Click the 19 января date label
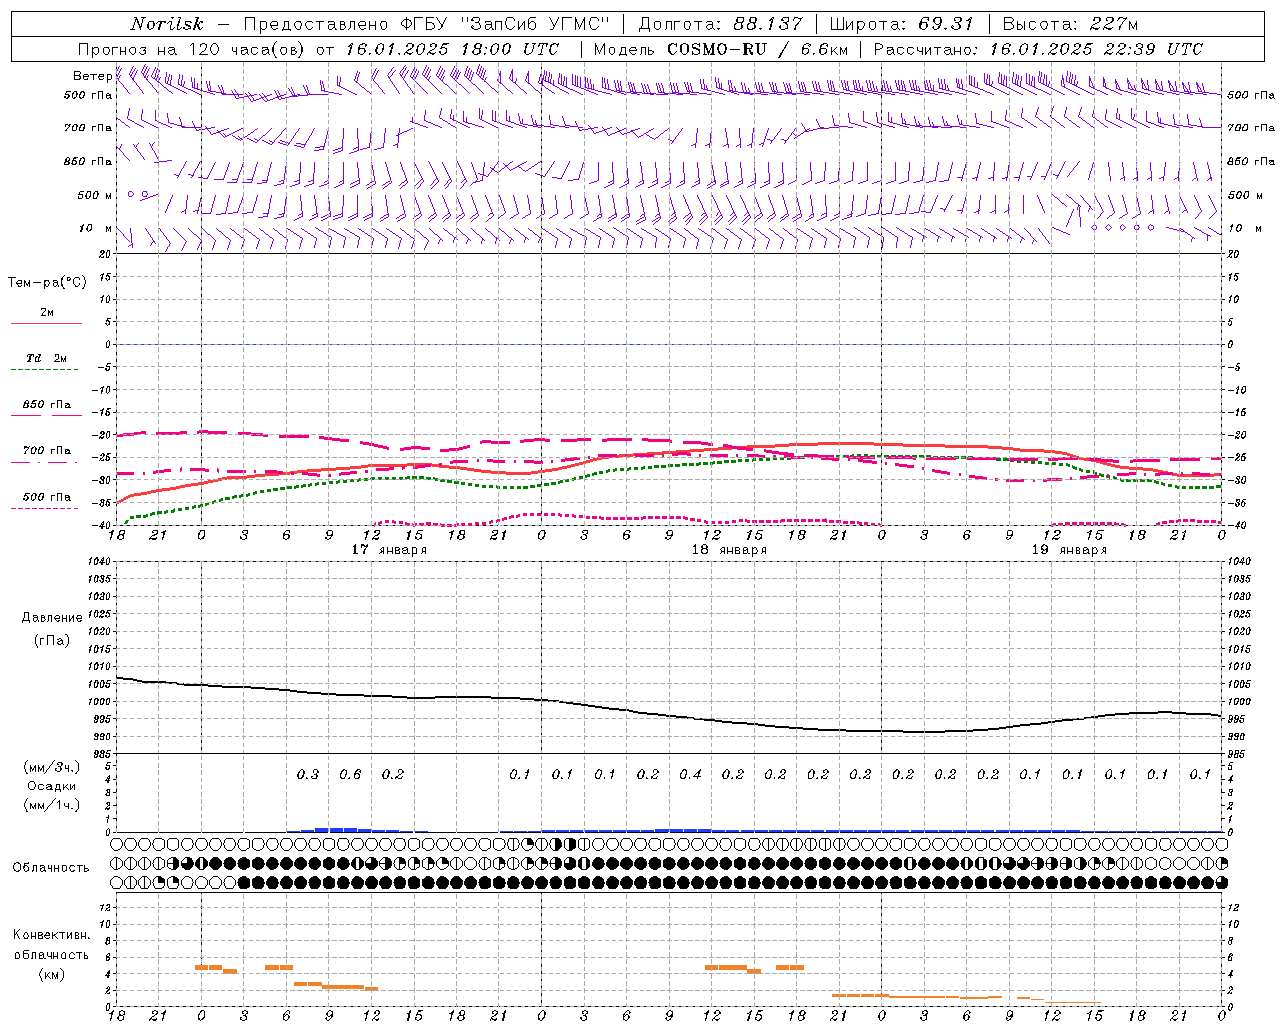The width and height of the screenshot is (1280, 1024). click(x=1069, y=550)
